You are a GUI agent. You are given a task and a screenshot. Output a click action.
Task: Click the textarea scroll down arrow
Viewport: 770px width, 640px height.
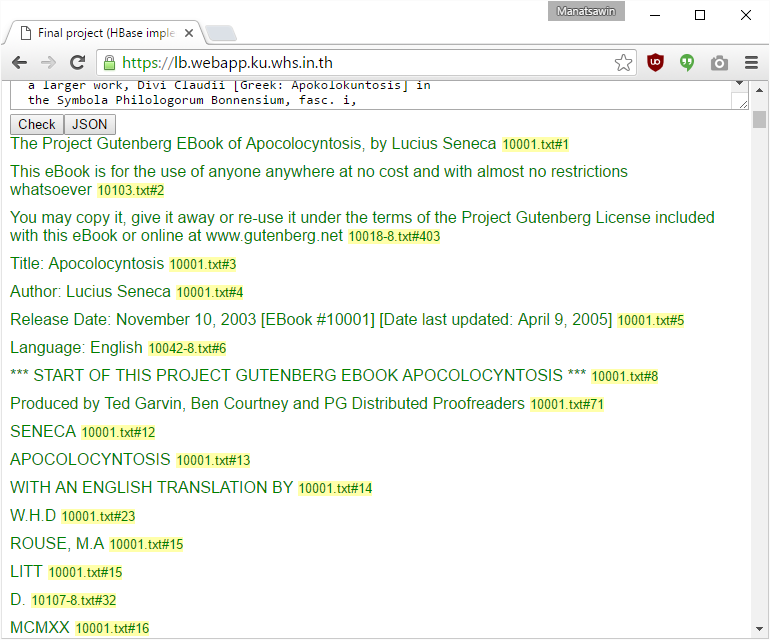point(740,84)
